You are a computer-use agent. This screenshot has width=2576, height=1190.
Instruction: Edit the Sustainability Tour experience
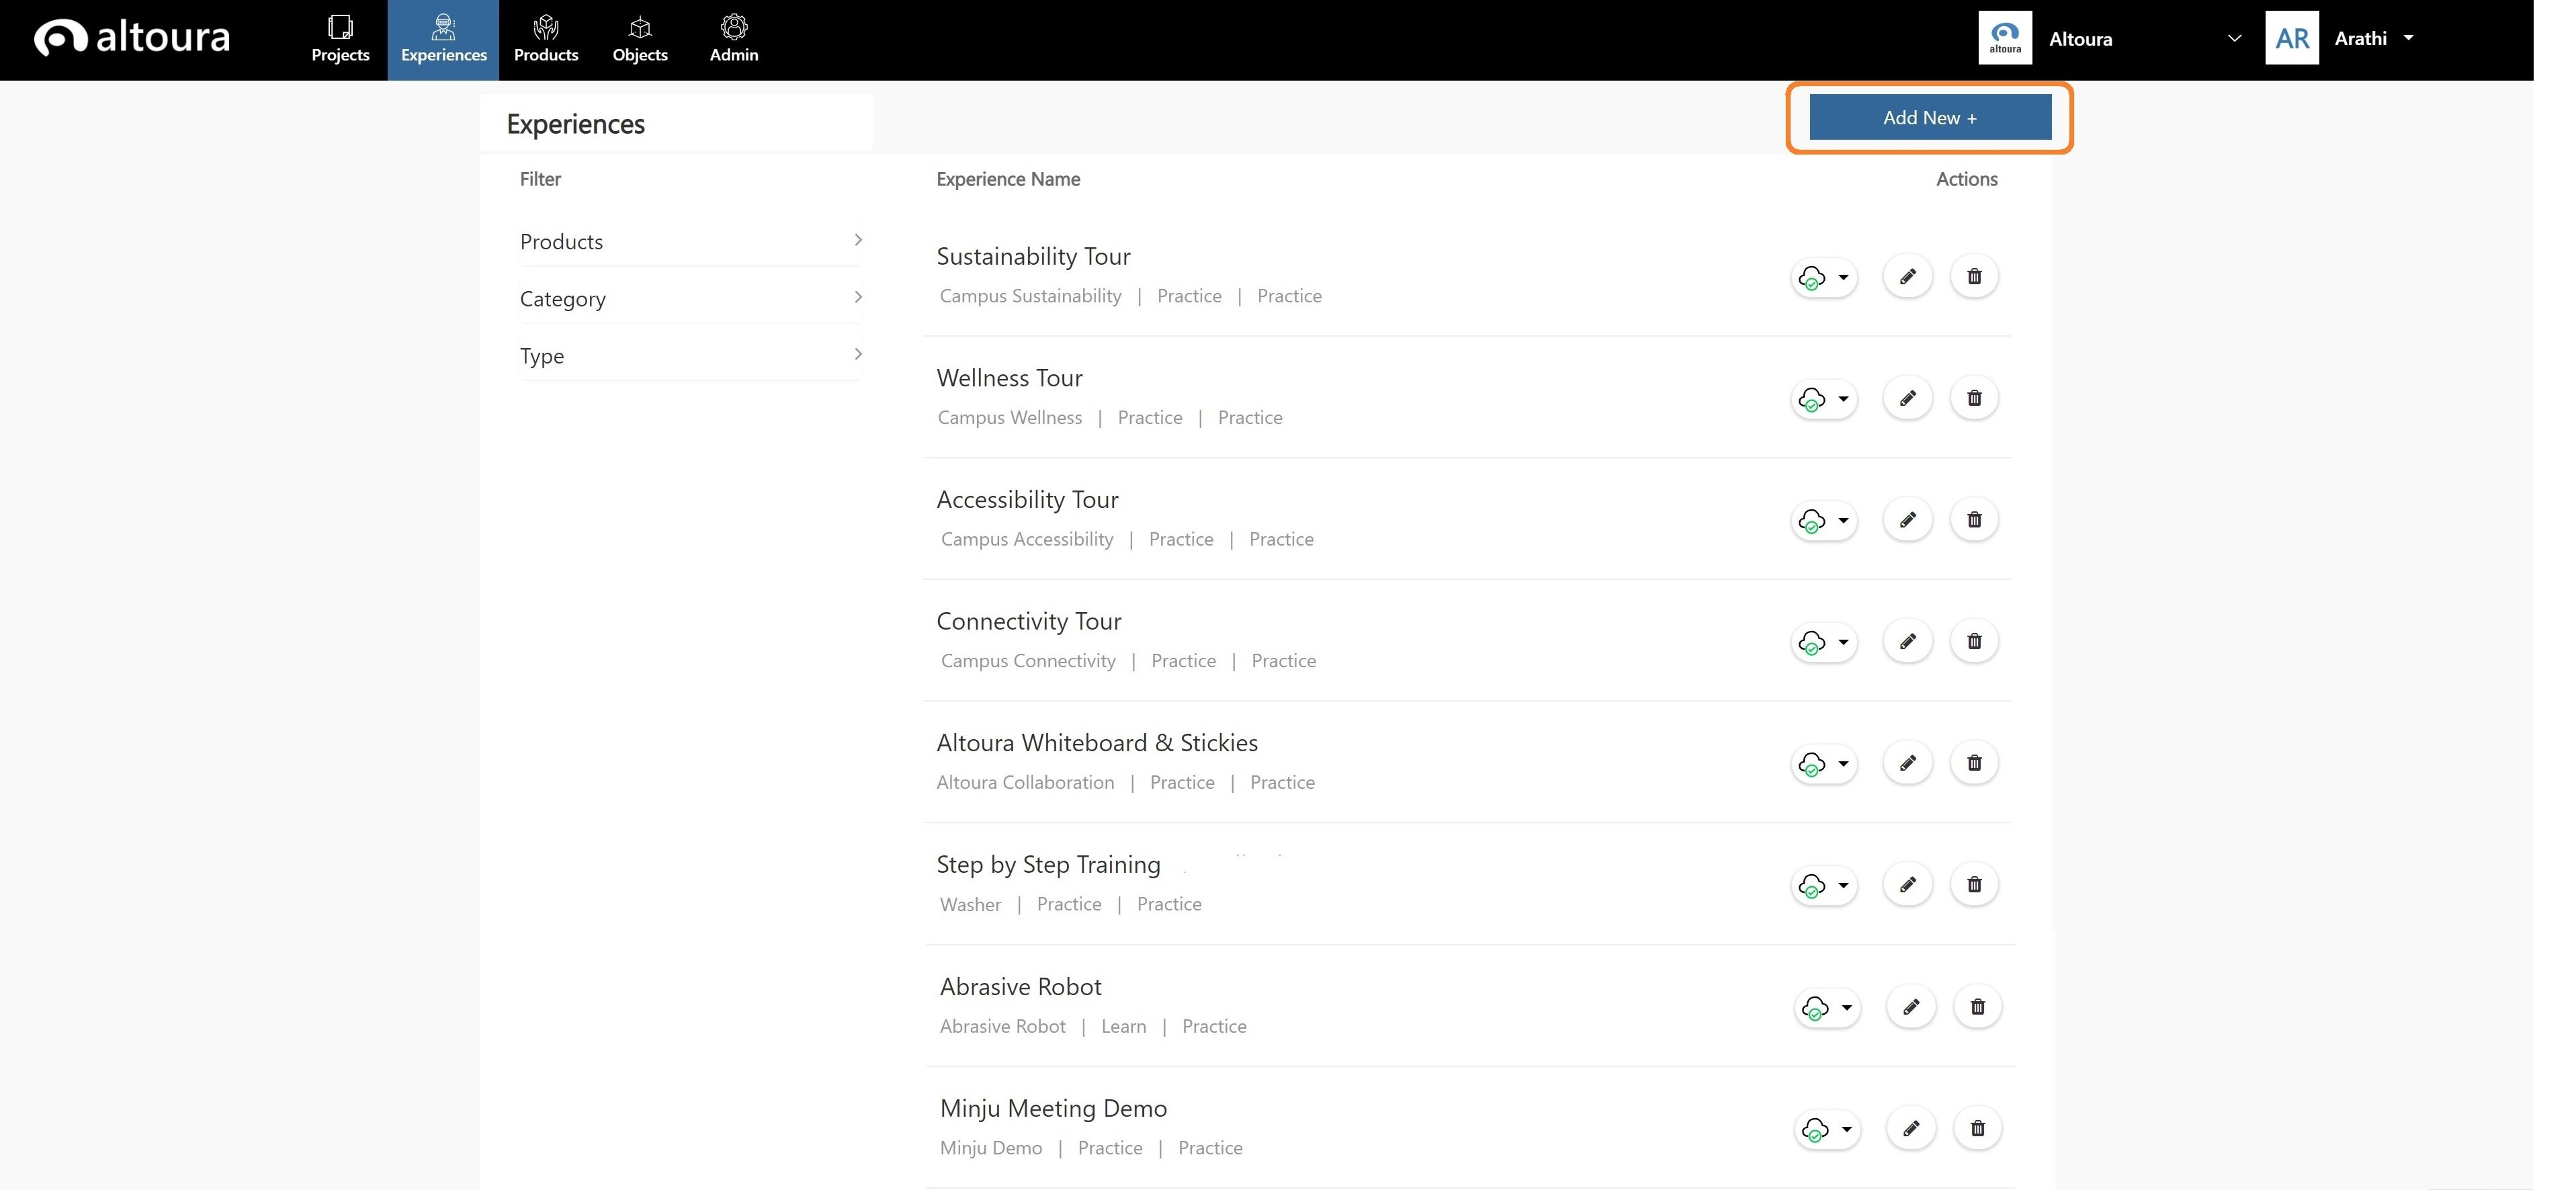(1907, 276)
